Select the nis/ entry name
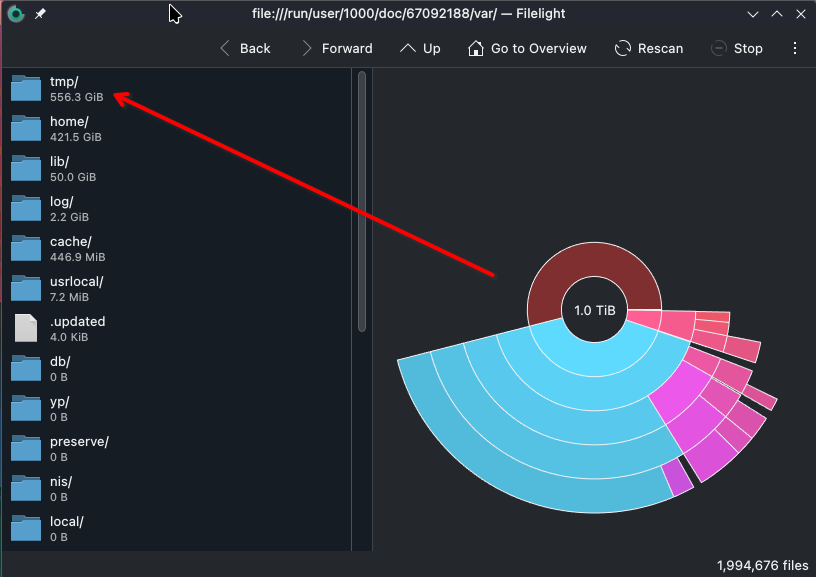The width and height of the screenshot is (816, 577). tap(61, 482)
